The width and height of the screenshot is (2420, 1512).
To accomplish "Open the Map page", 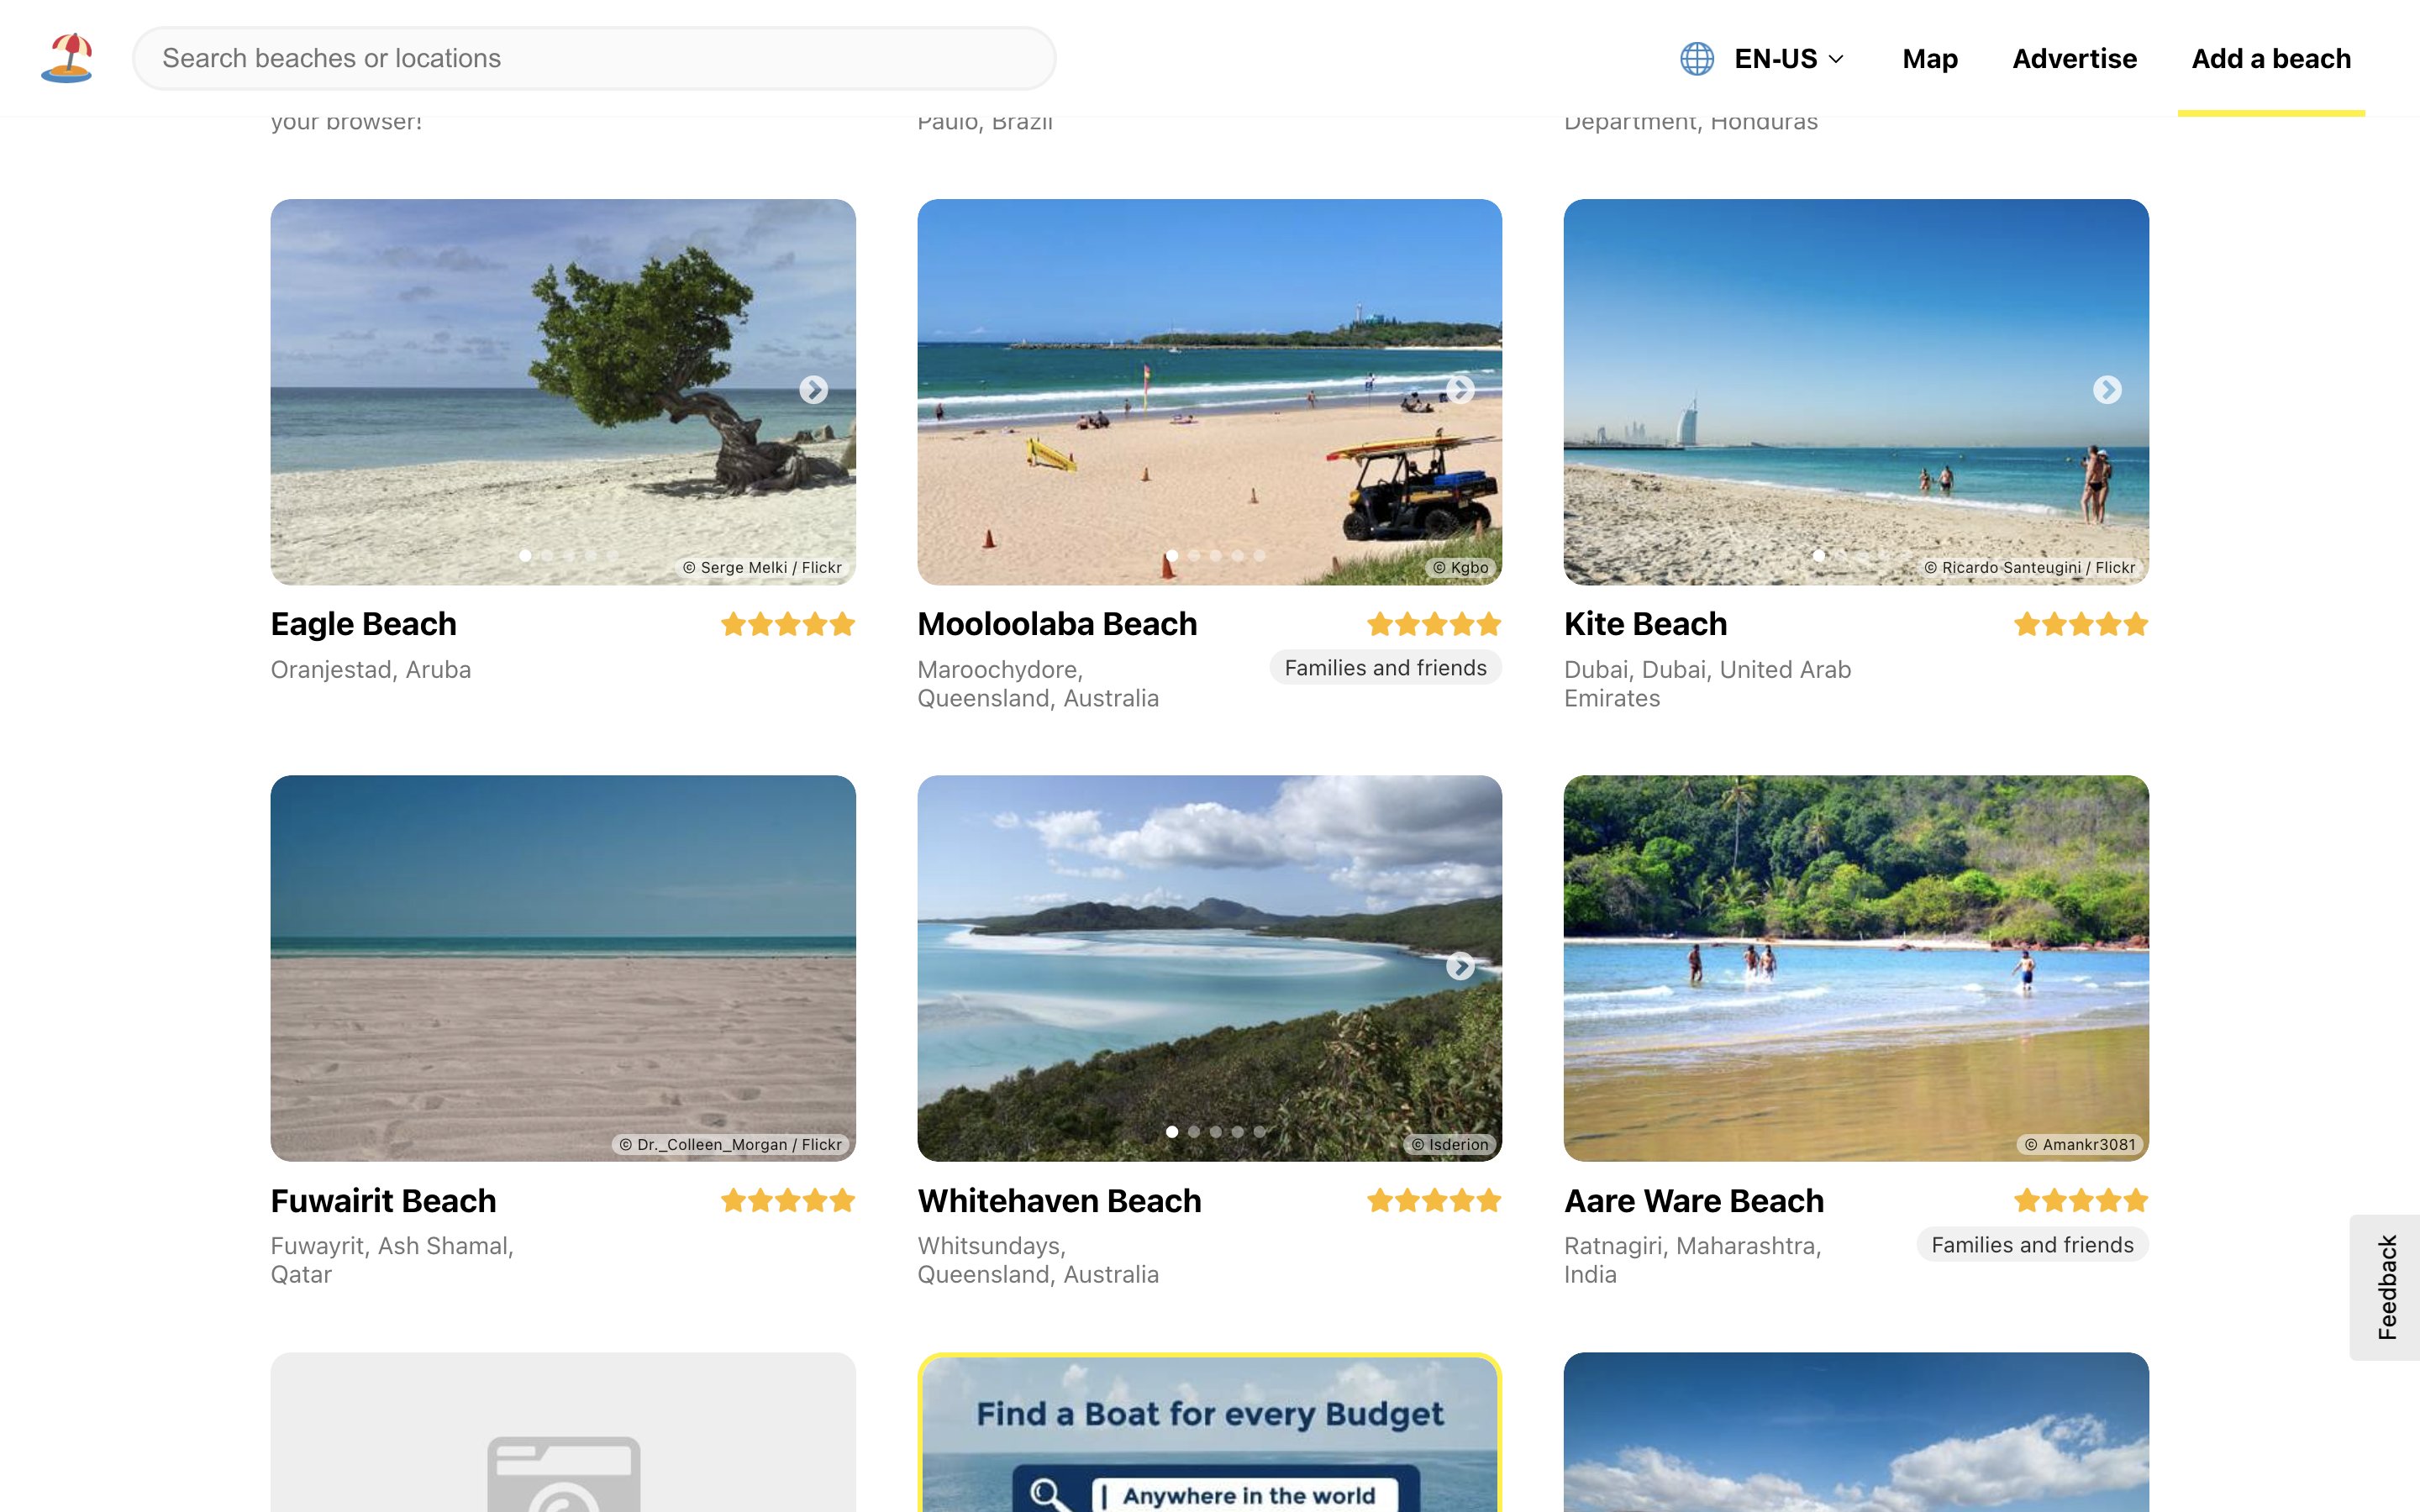I will tap(1929, 59).
